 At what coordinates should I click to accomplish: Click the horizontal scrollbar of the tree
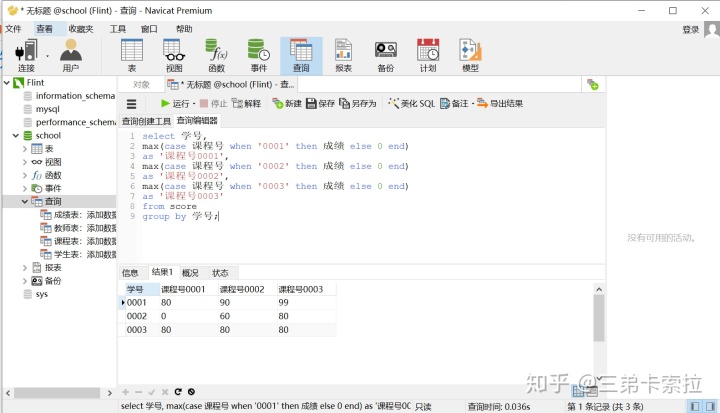point(58,393)
